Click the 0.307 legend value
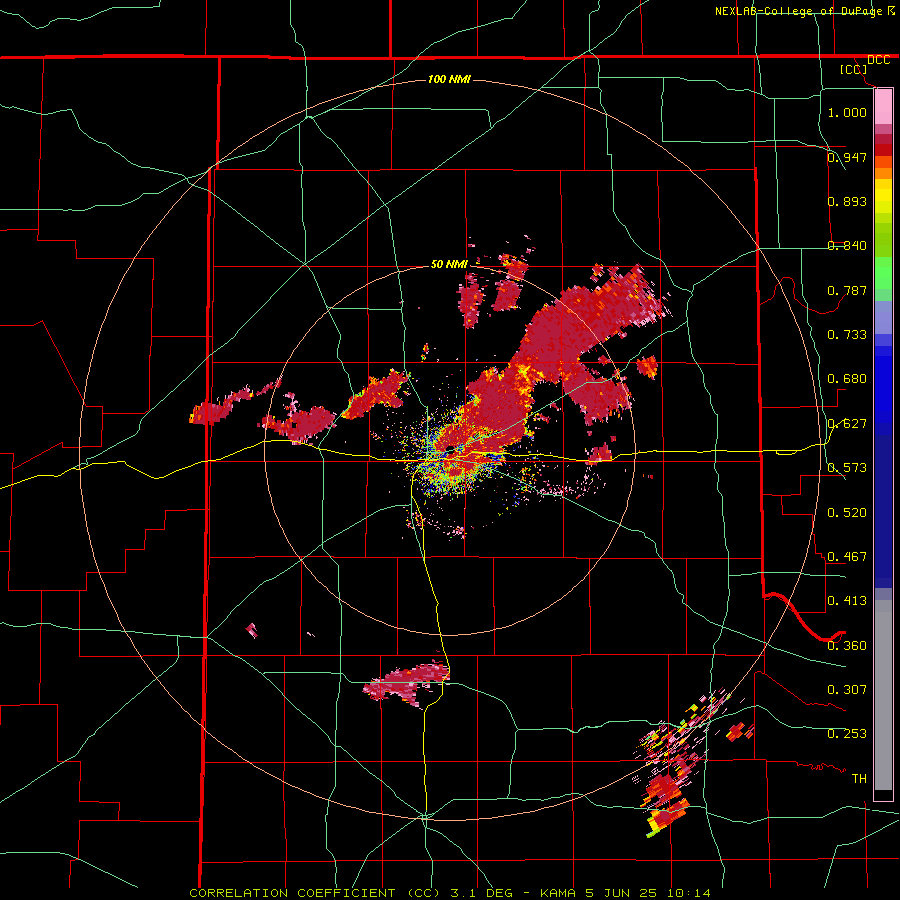This screenshot has width=900, height=900. (x=847, y=689)
